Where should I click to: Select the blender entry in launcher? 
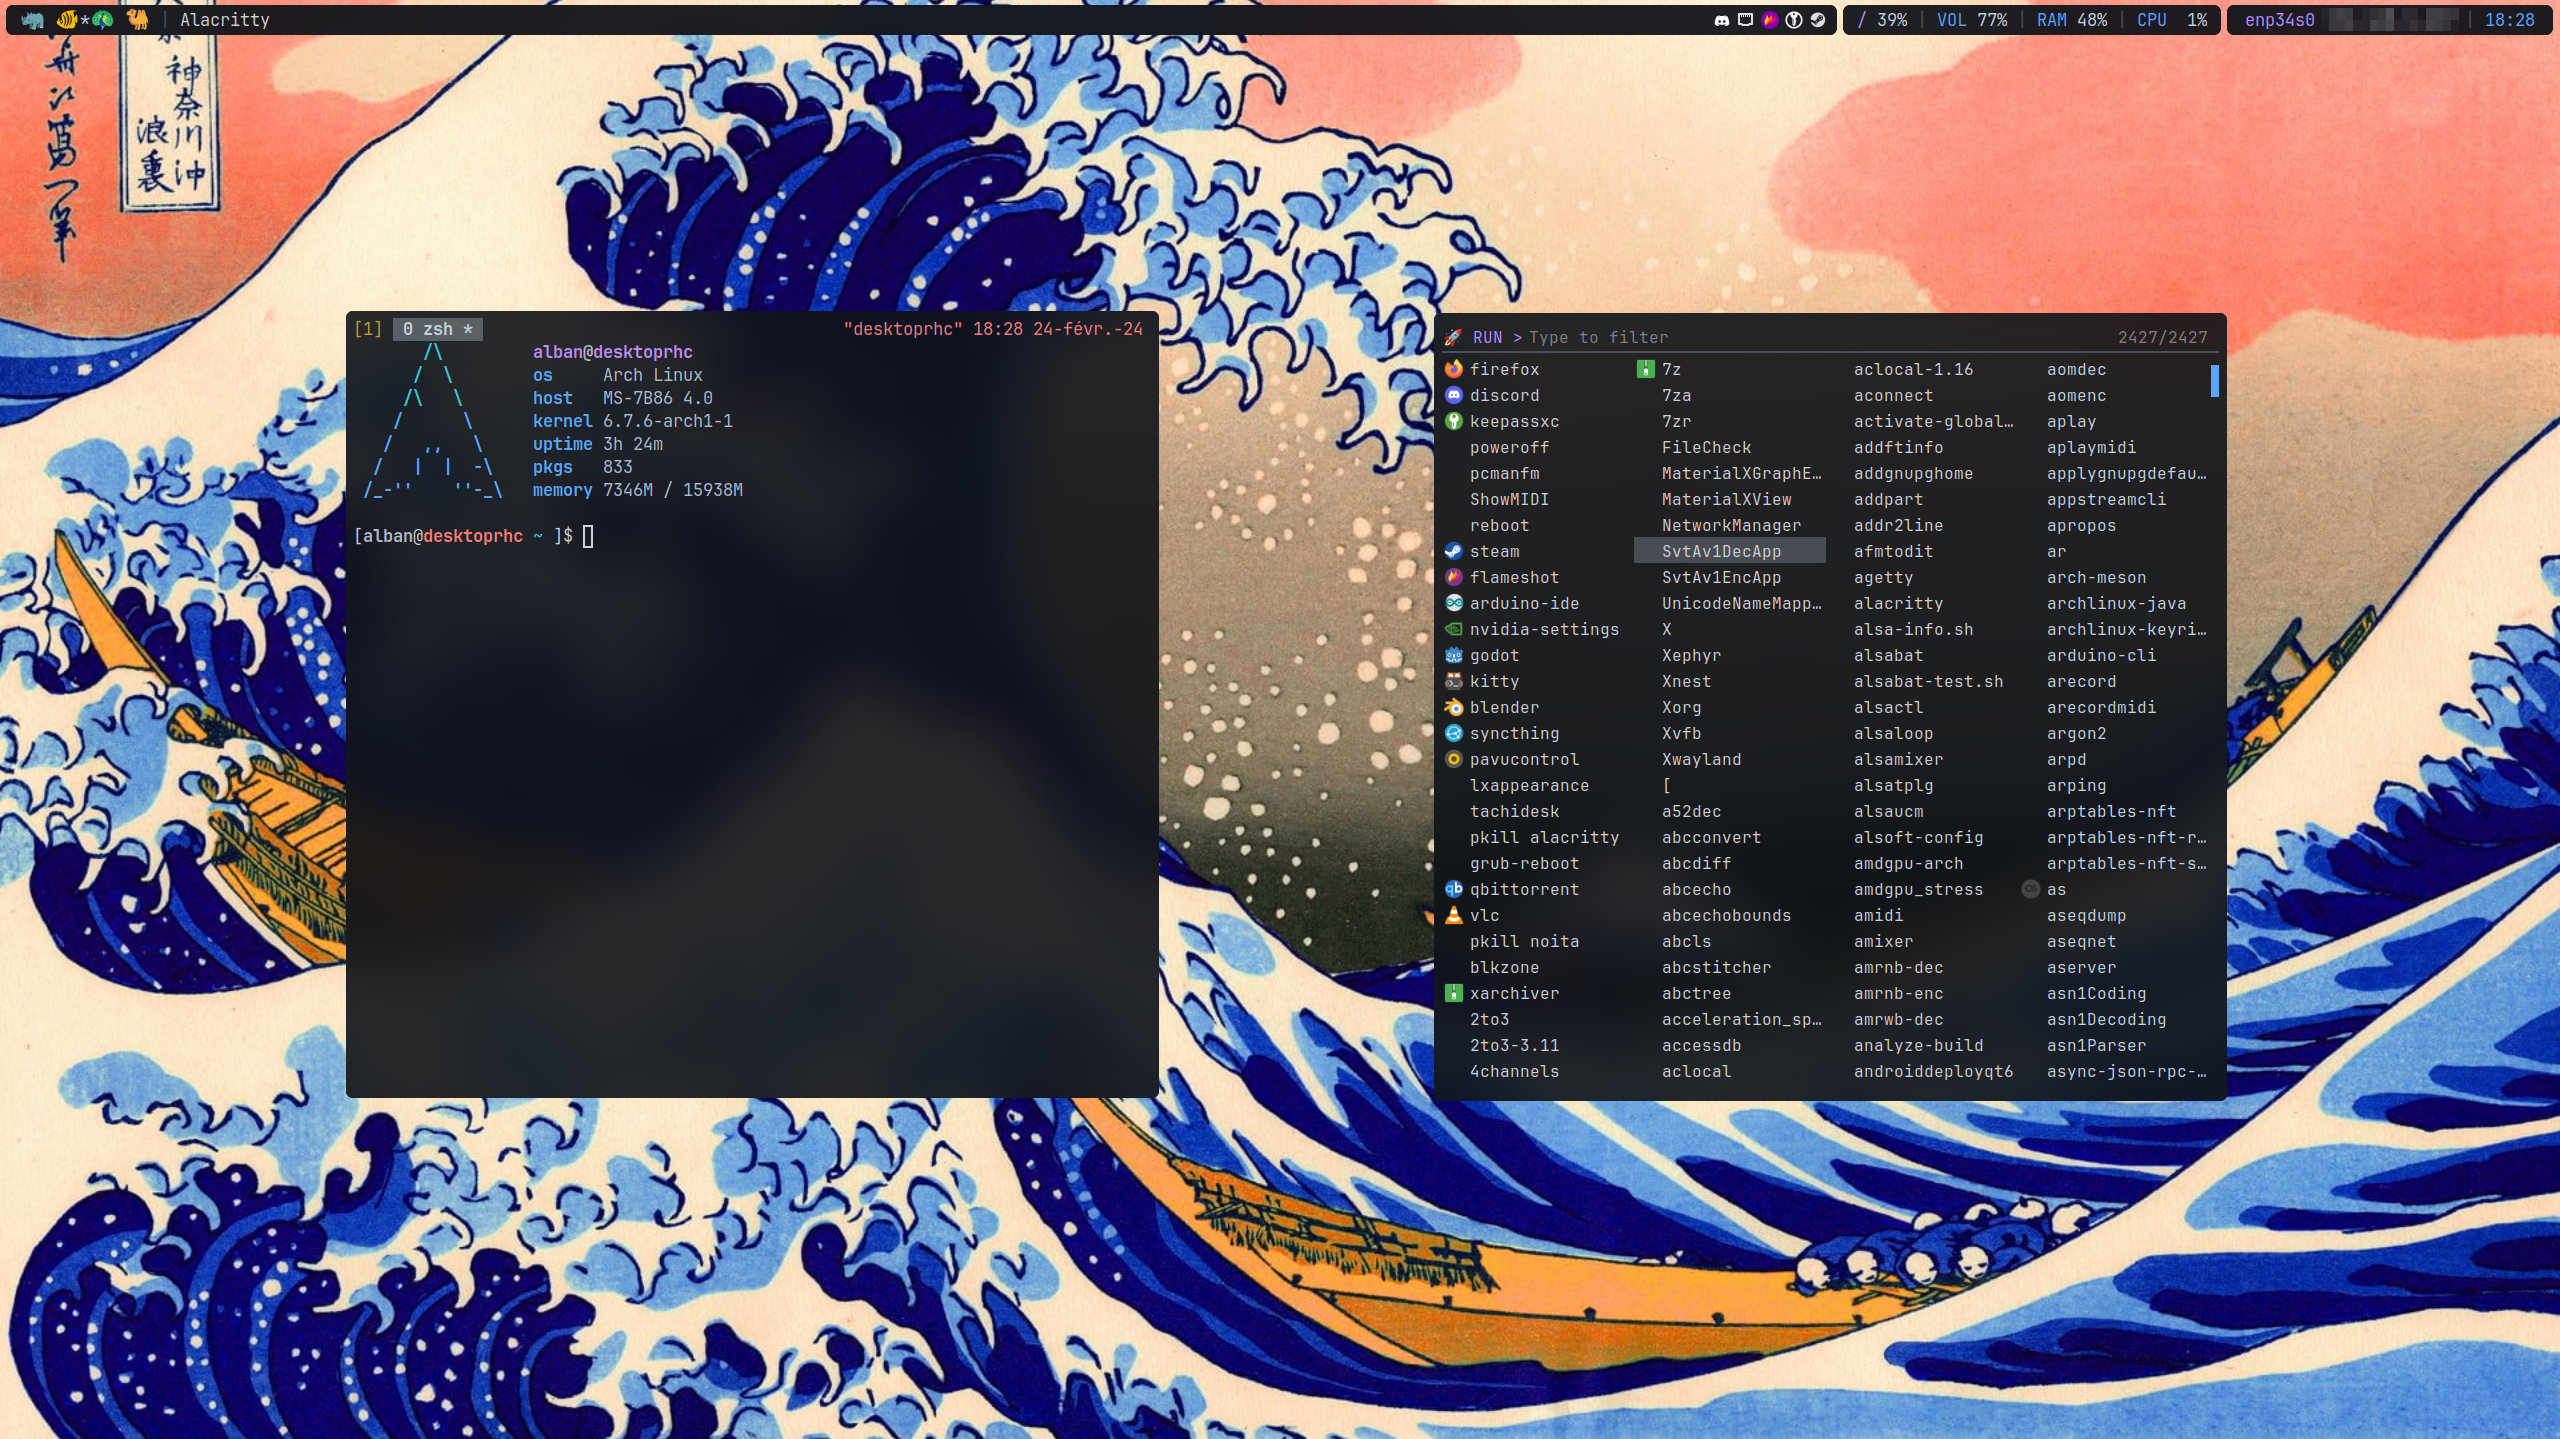(x=1503, y=707)
